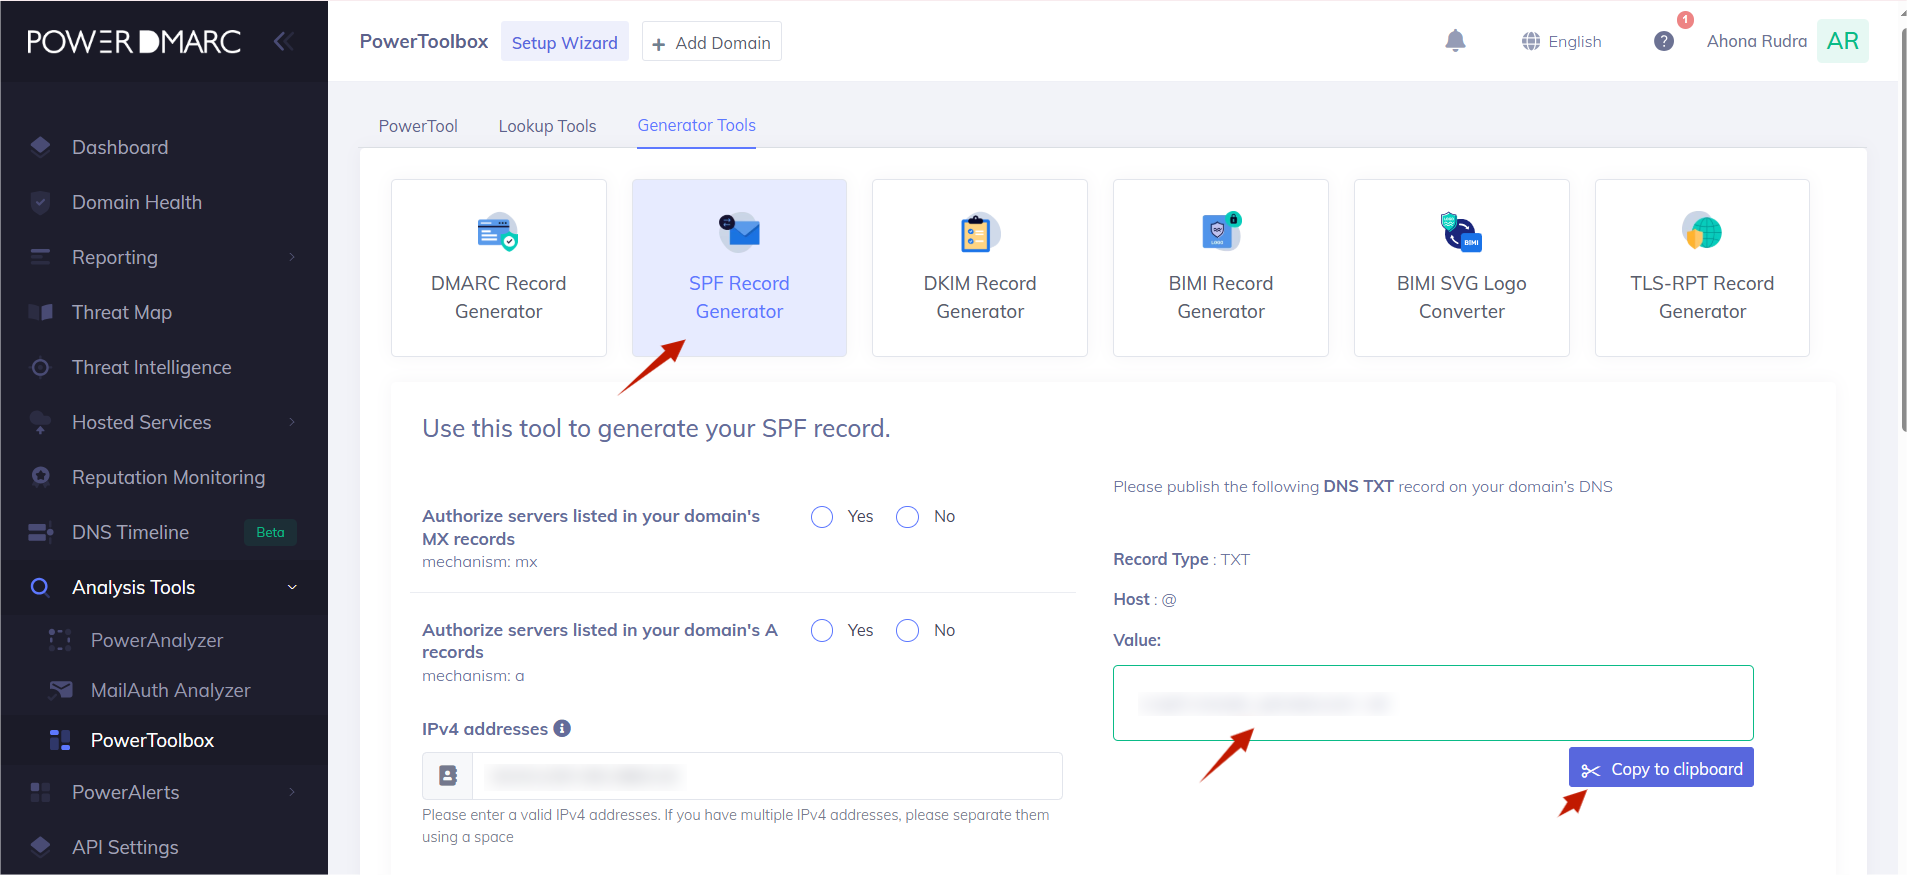Switch to the PowerTool tab

(x=418, y=126)
